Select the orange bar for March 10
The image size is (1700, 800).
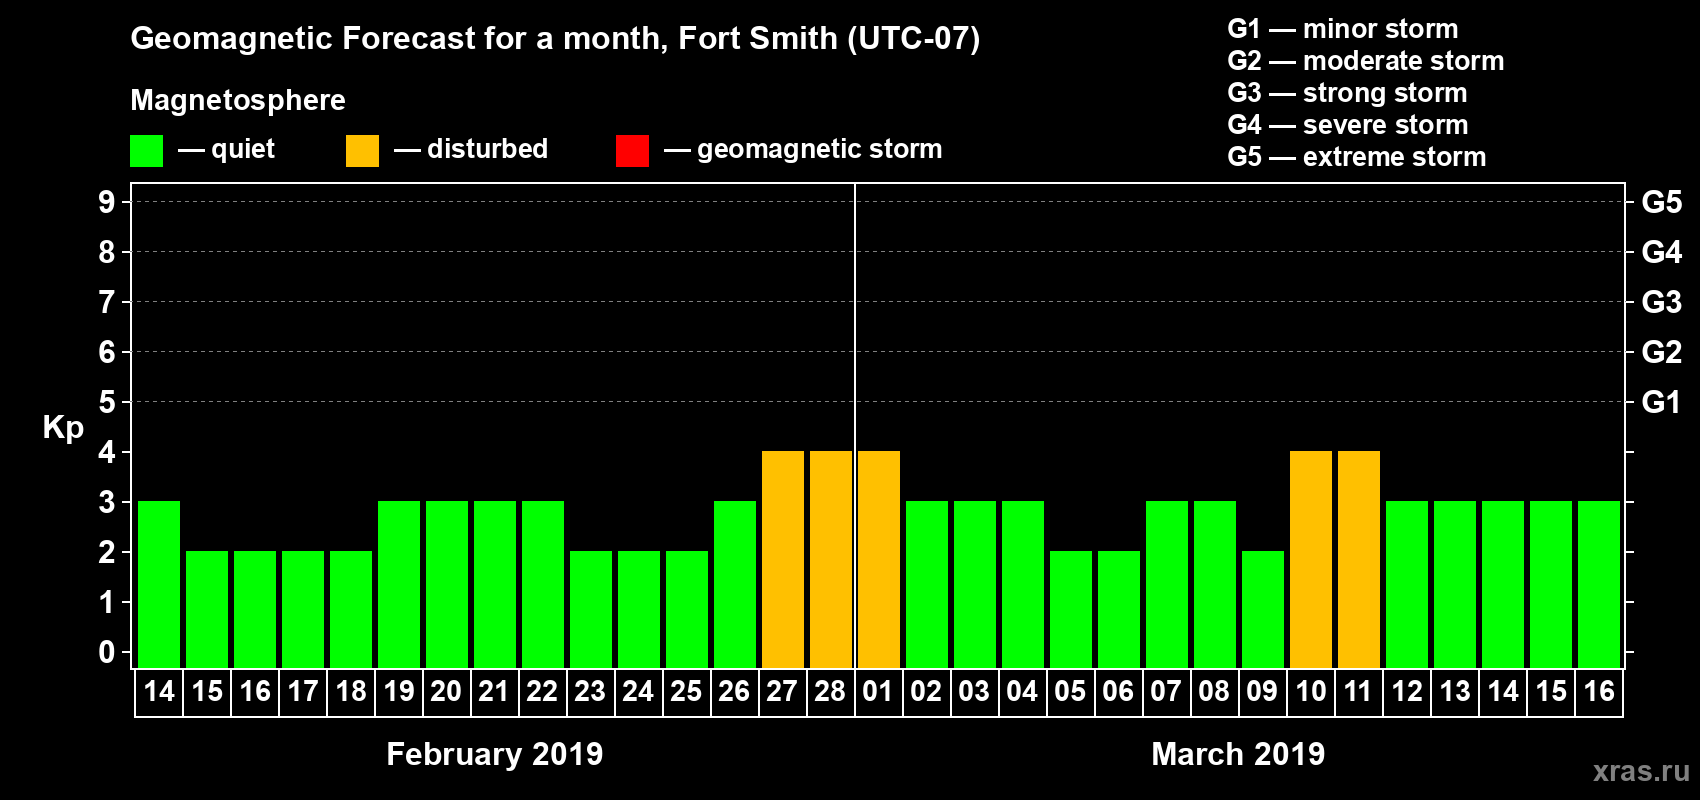coord(1311,559)
